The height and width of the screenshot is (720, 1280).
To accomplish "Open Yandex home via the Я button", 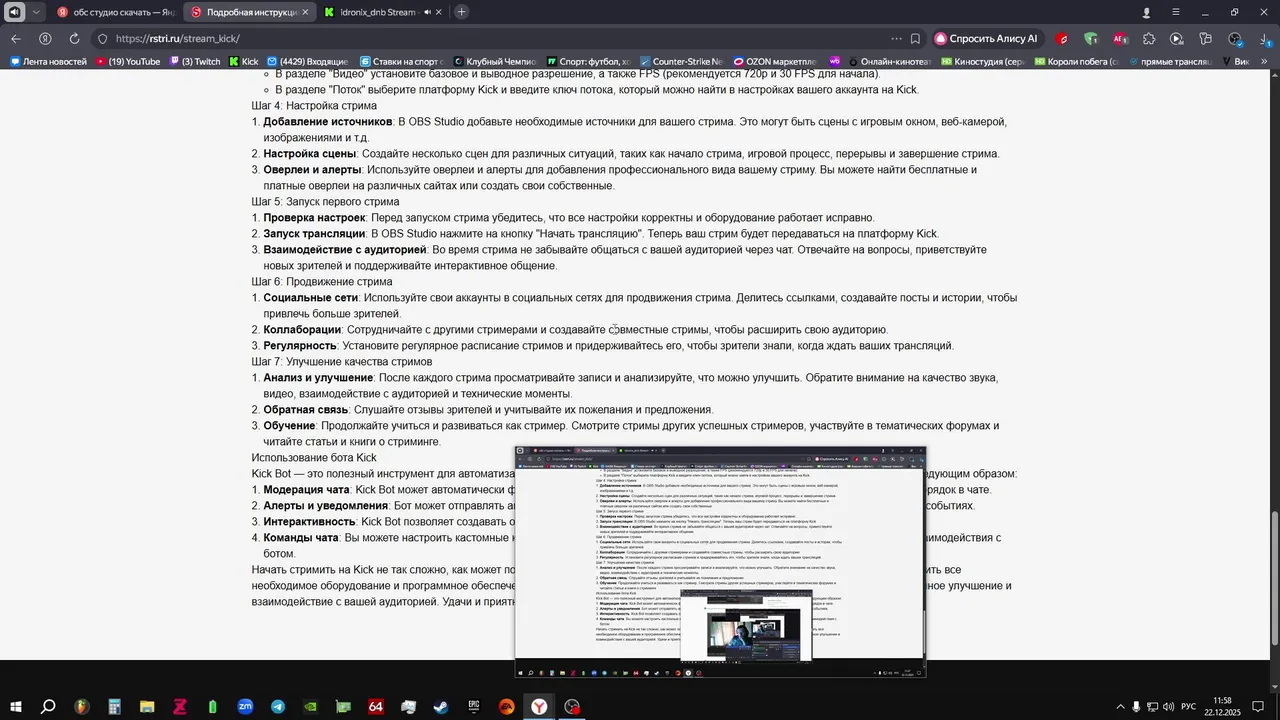I will click(45, 38).
